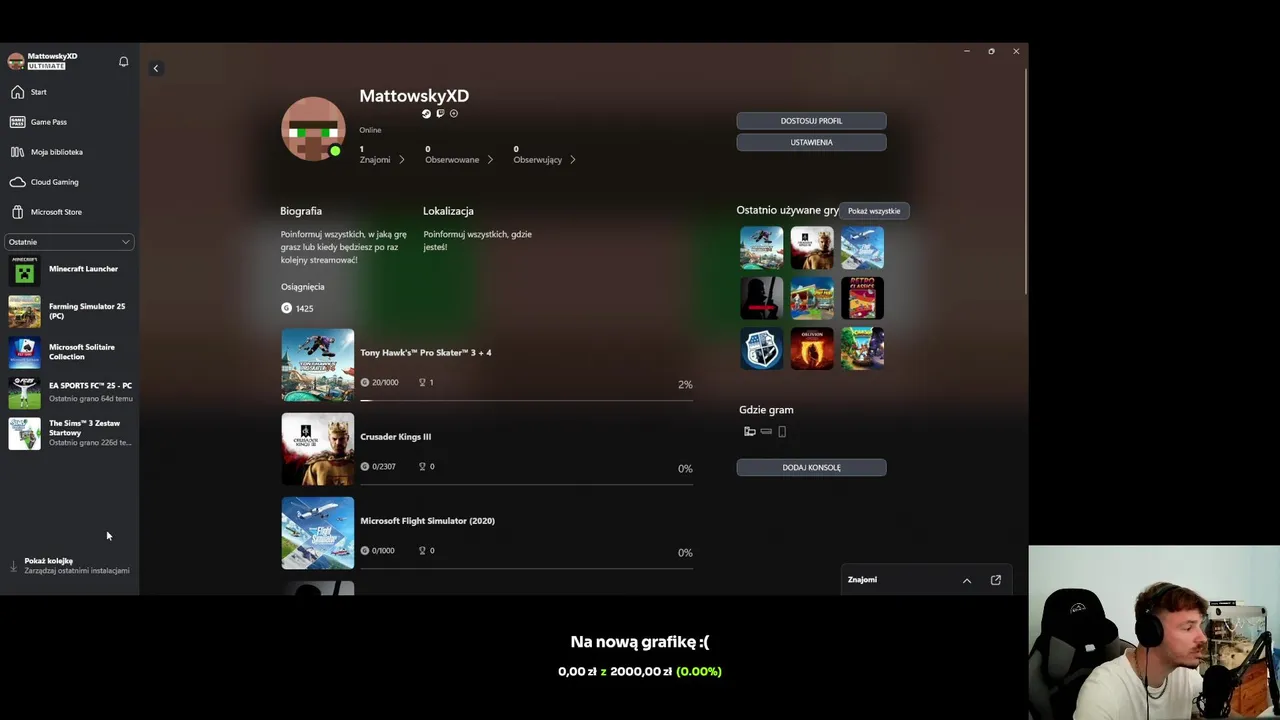Open Tony Hawk's Pro Skater 3 + 4 achievements
This screenshot has width=1280, height=720.
point(487,365)
